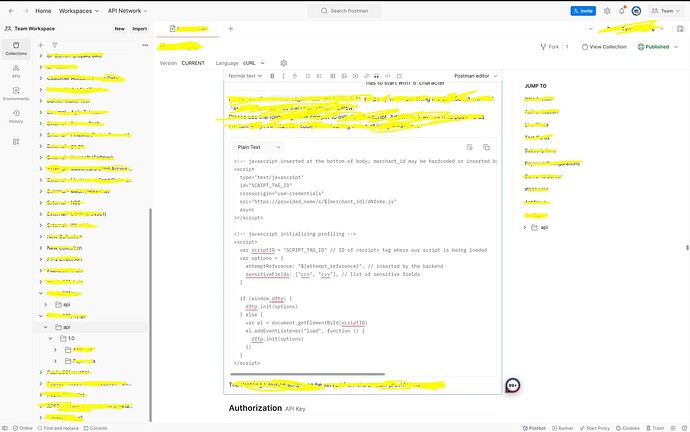
Task: Click the 99+ floating badge icon
Action: (513, 385)
